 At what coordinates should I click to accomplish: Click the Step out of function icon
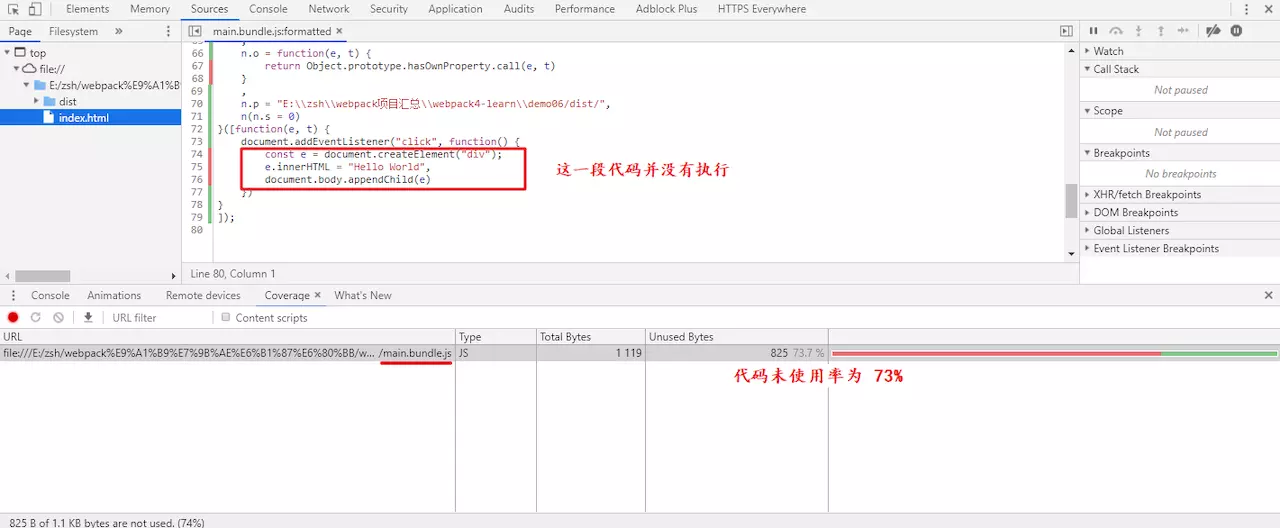(1161, 31)
